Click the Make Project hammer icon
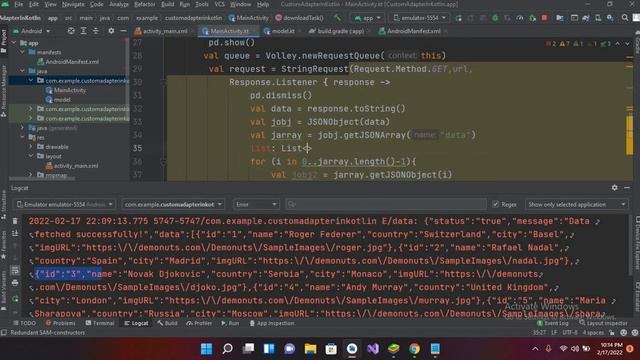The image size is (640, 360). tap(337, 18)
